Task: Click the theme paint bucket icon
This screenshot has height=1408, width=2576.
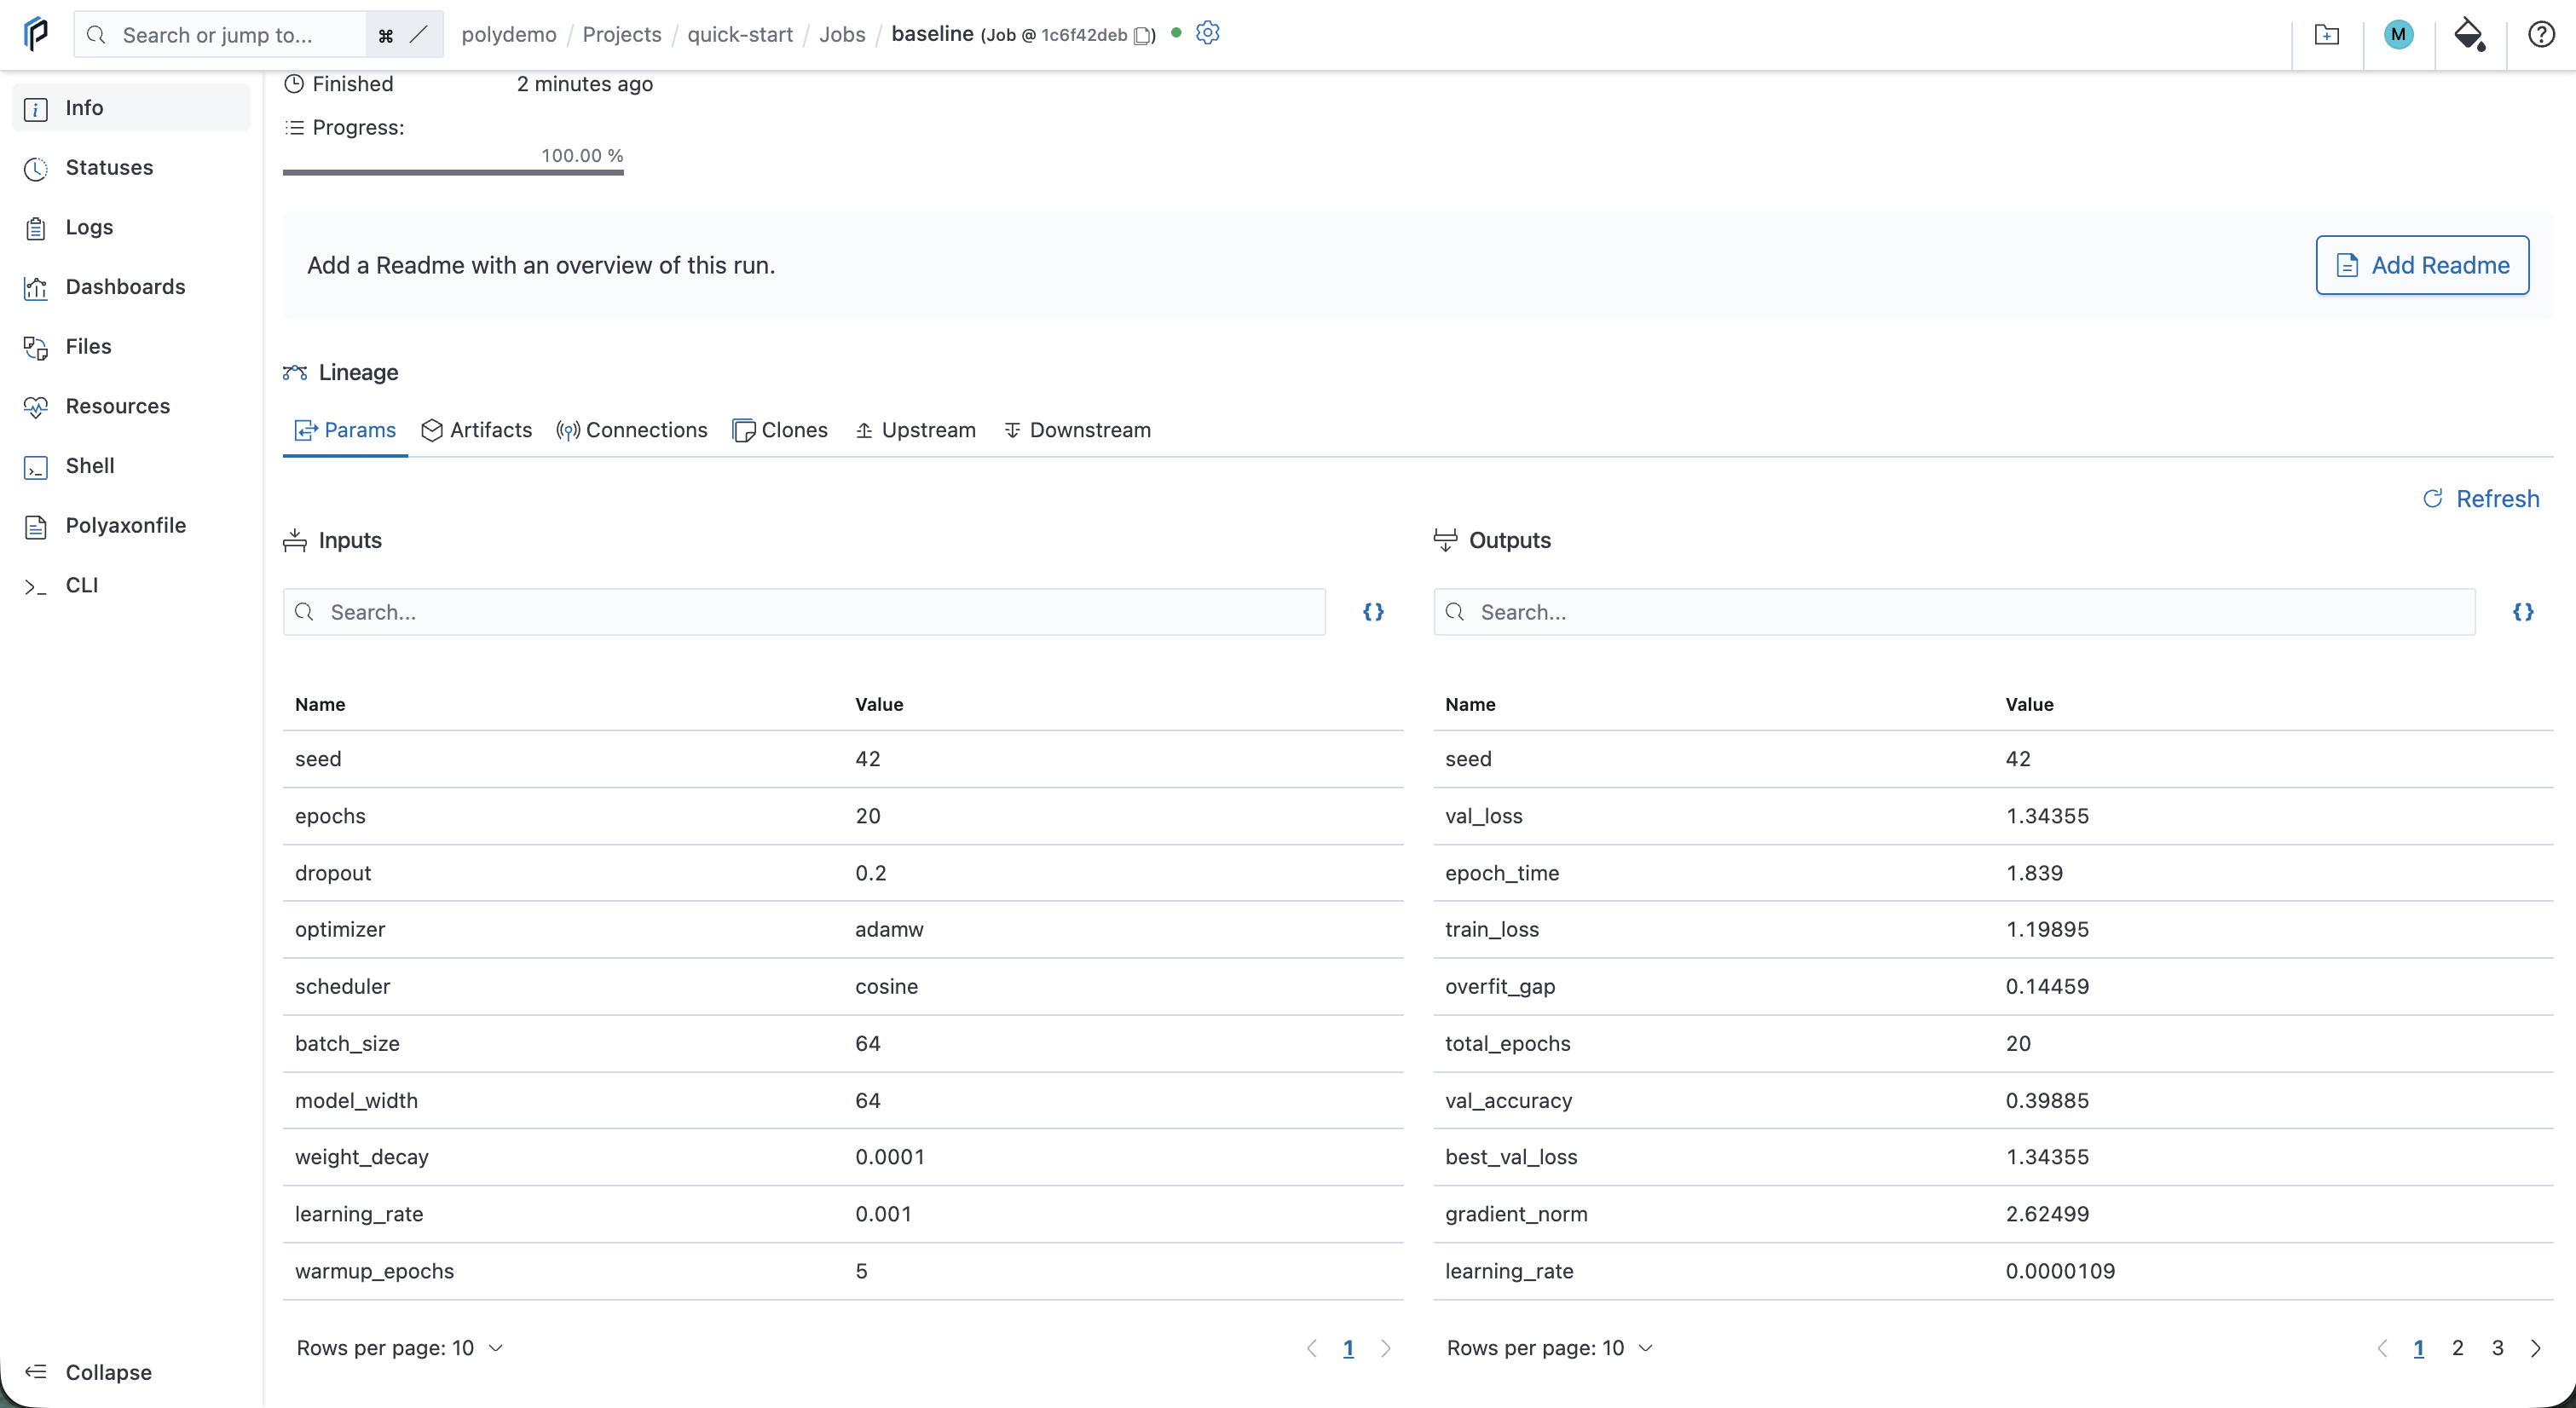Action: (x=2470, y=35)
